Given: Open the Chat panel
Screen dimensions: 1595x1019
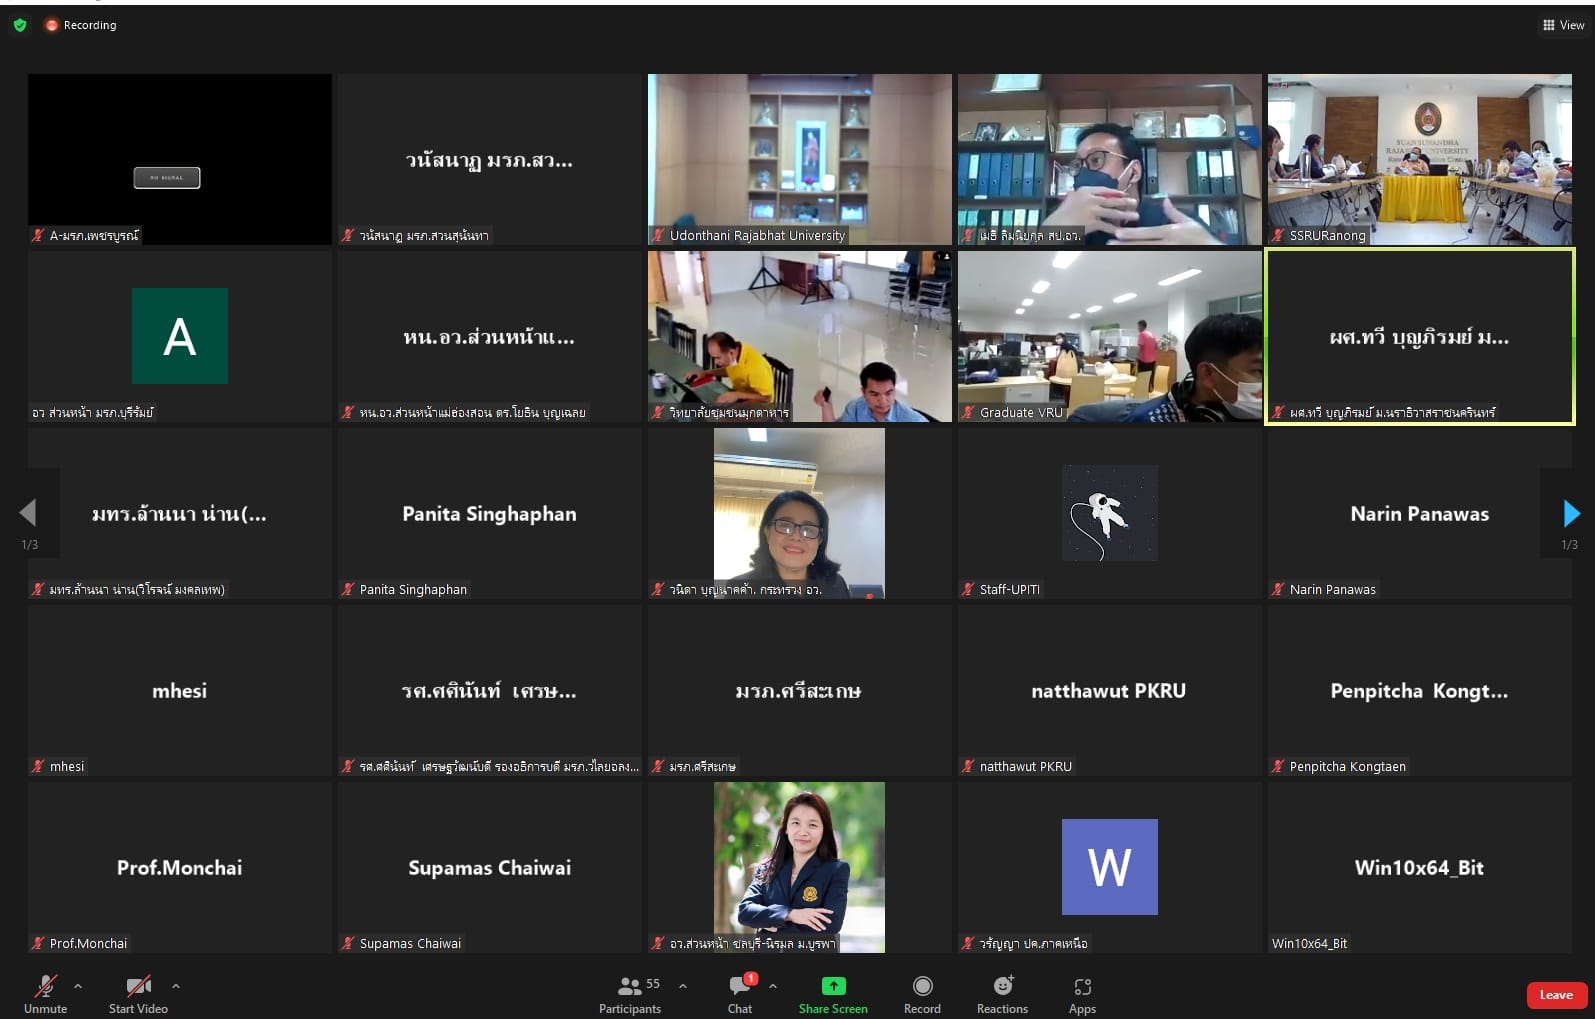Looking at the screenshot, I should [x=740, y=993].
